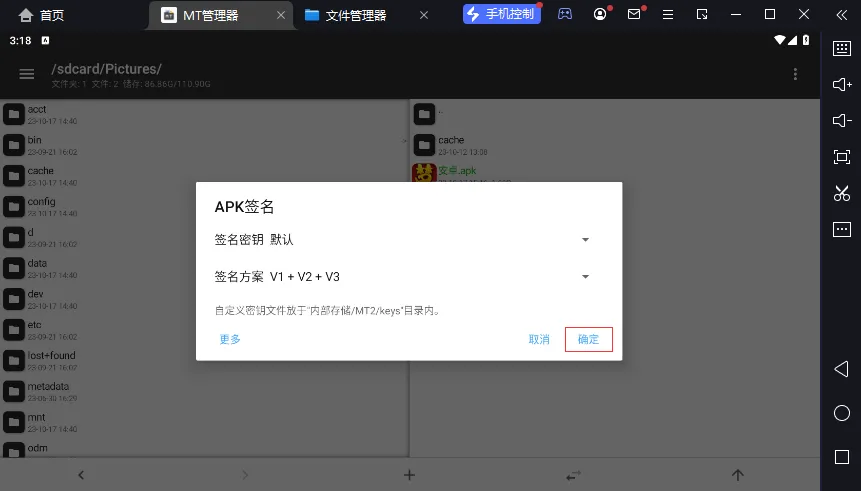Open the keyboard mapping icon in sidebar
861x491 pixels.
point(842,48)
